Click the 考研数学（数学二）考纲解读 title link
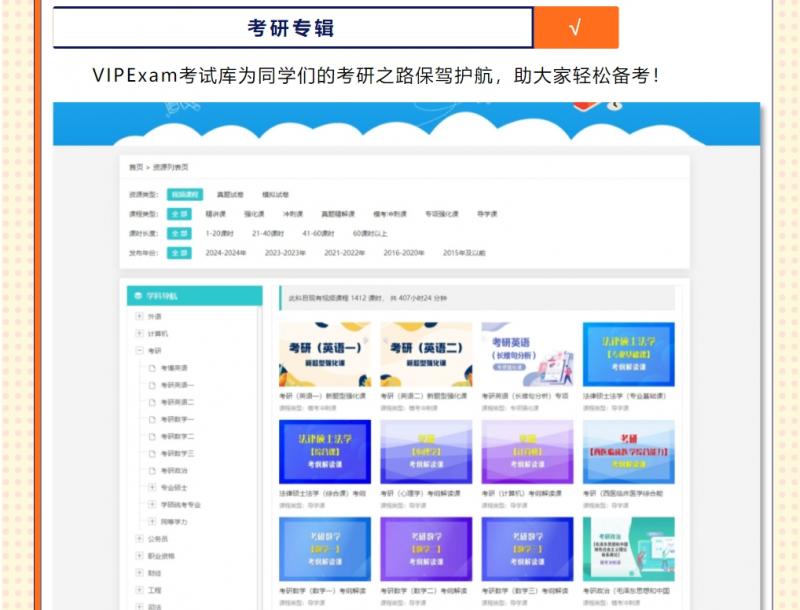 423,591
